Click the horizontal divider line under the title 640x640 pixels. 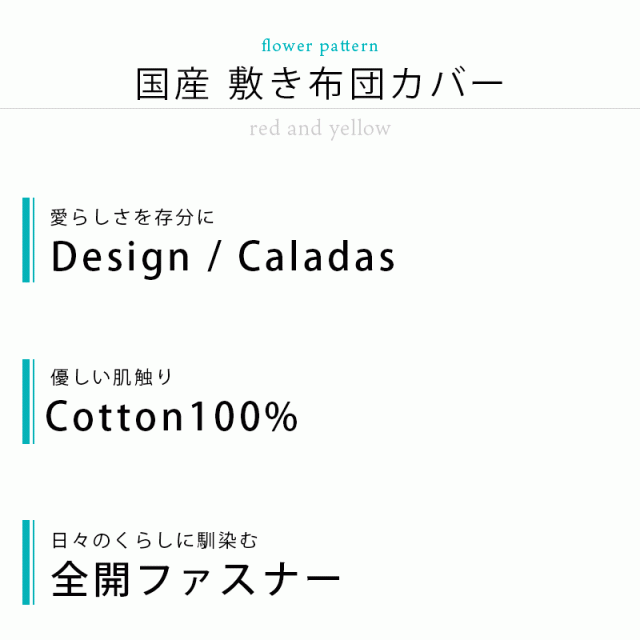[320, 108]
